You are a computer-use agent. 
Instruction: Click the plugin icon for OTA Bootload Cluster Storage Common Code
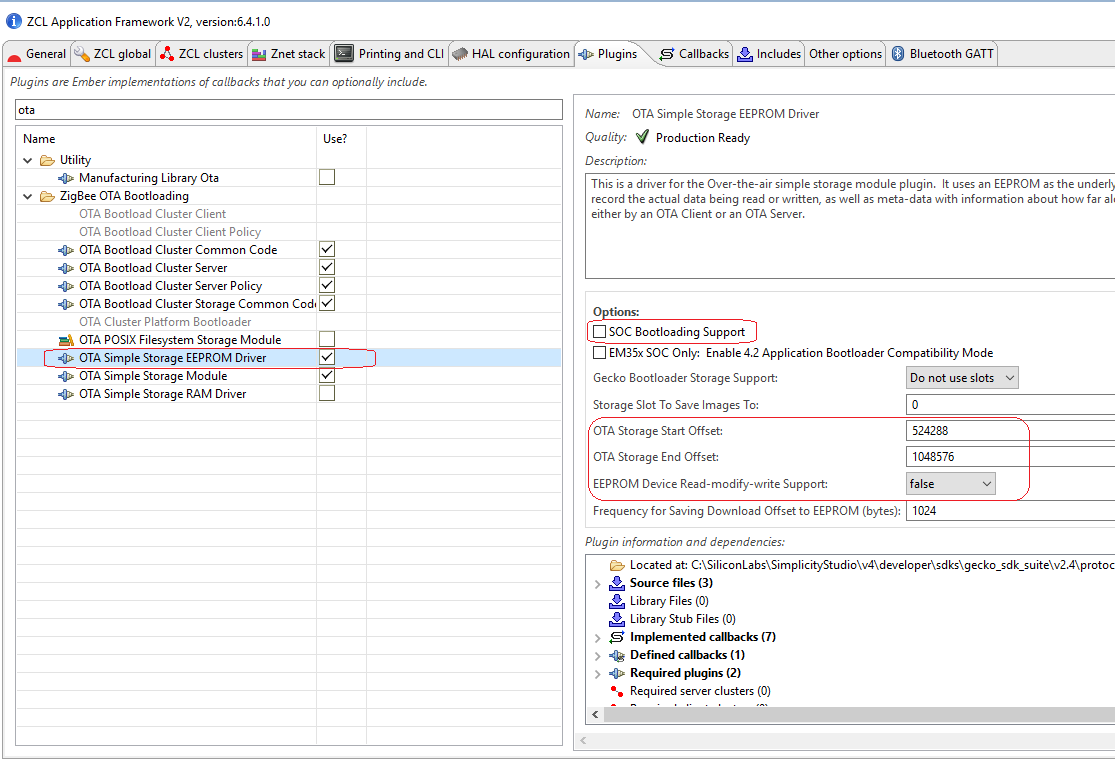[x=65, y=304]
